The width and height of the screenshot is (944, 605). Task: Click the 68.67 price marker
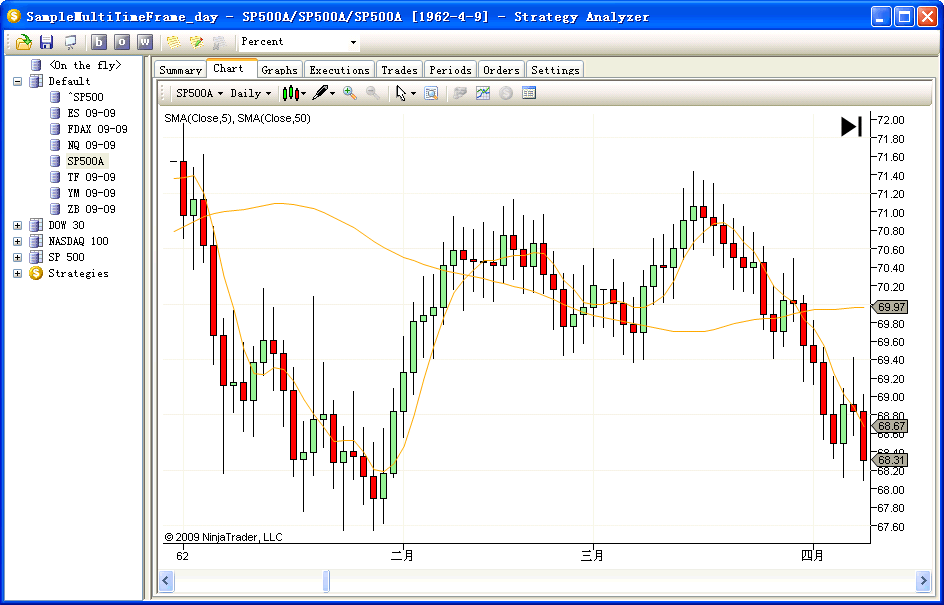(x=890, y=426)
